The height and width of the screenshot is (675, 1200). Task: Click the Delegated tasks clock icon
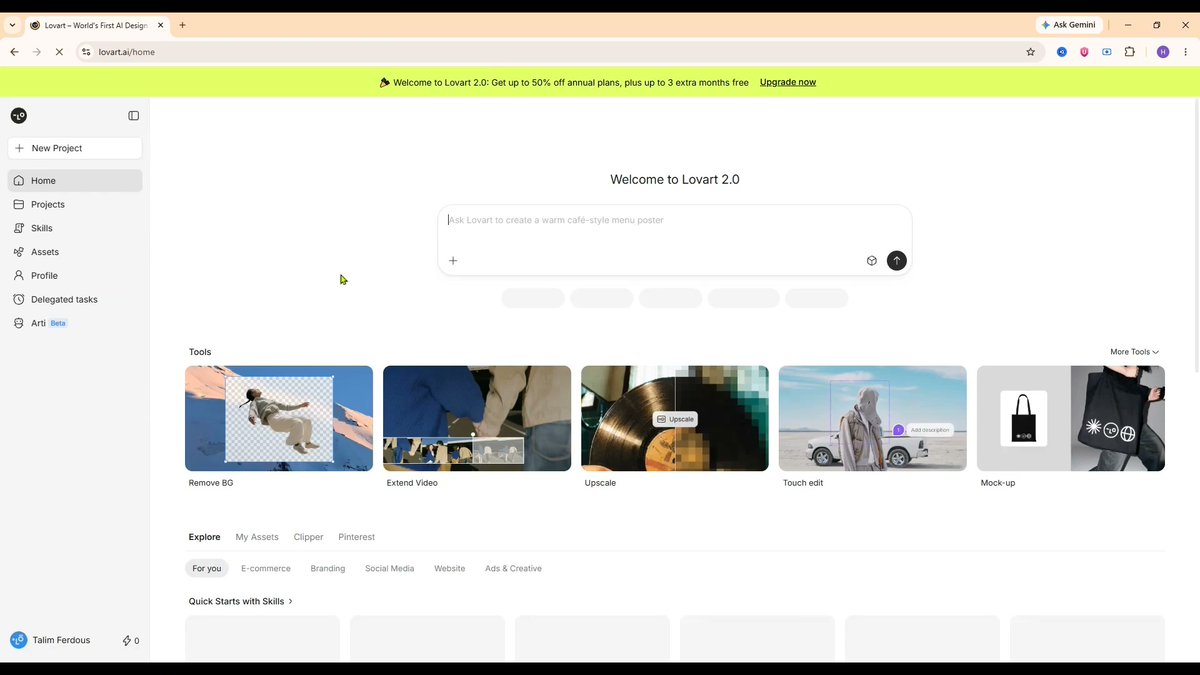coord(19,299)
